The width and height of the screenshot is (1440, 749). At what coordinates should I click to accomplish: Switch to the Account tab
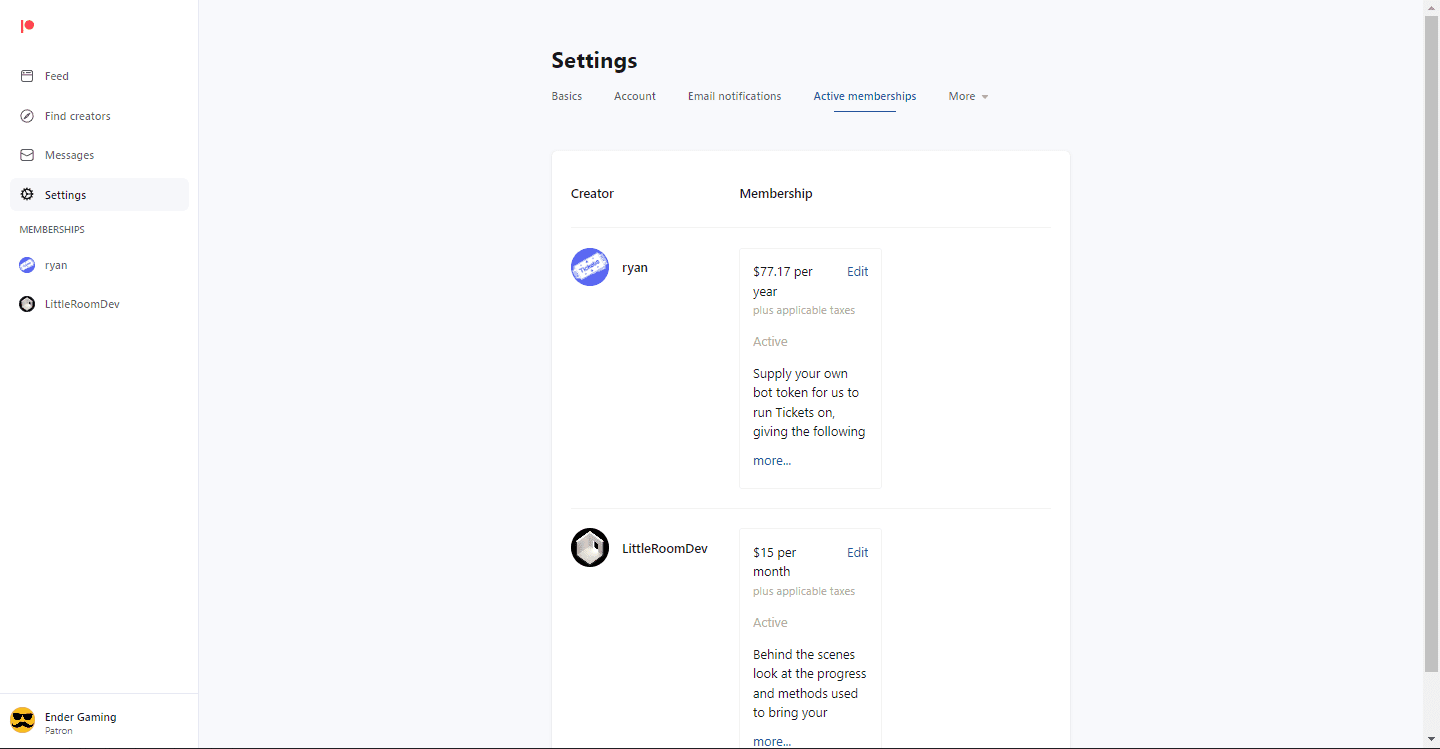[x=634, y=96]
